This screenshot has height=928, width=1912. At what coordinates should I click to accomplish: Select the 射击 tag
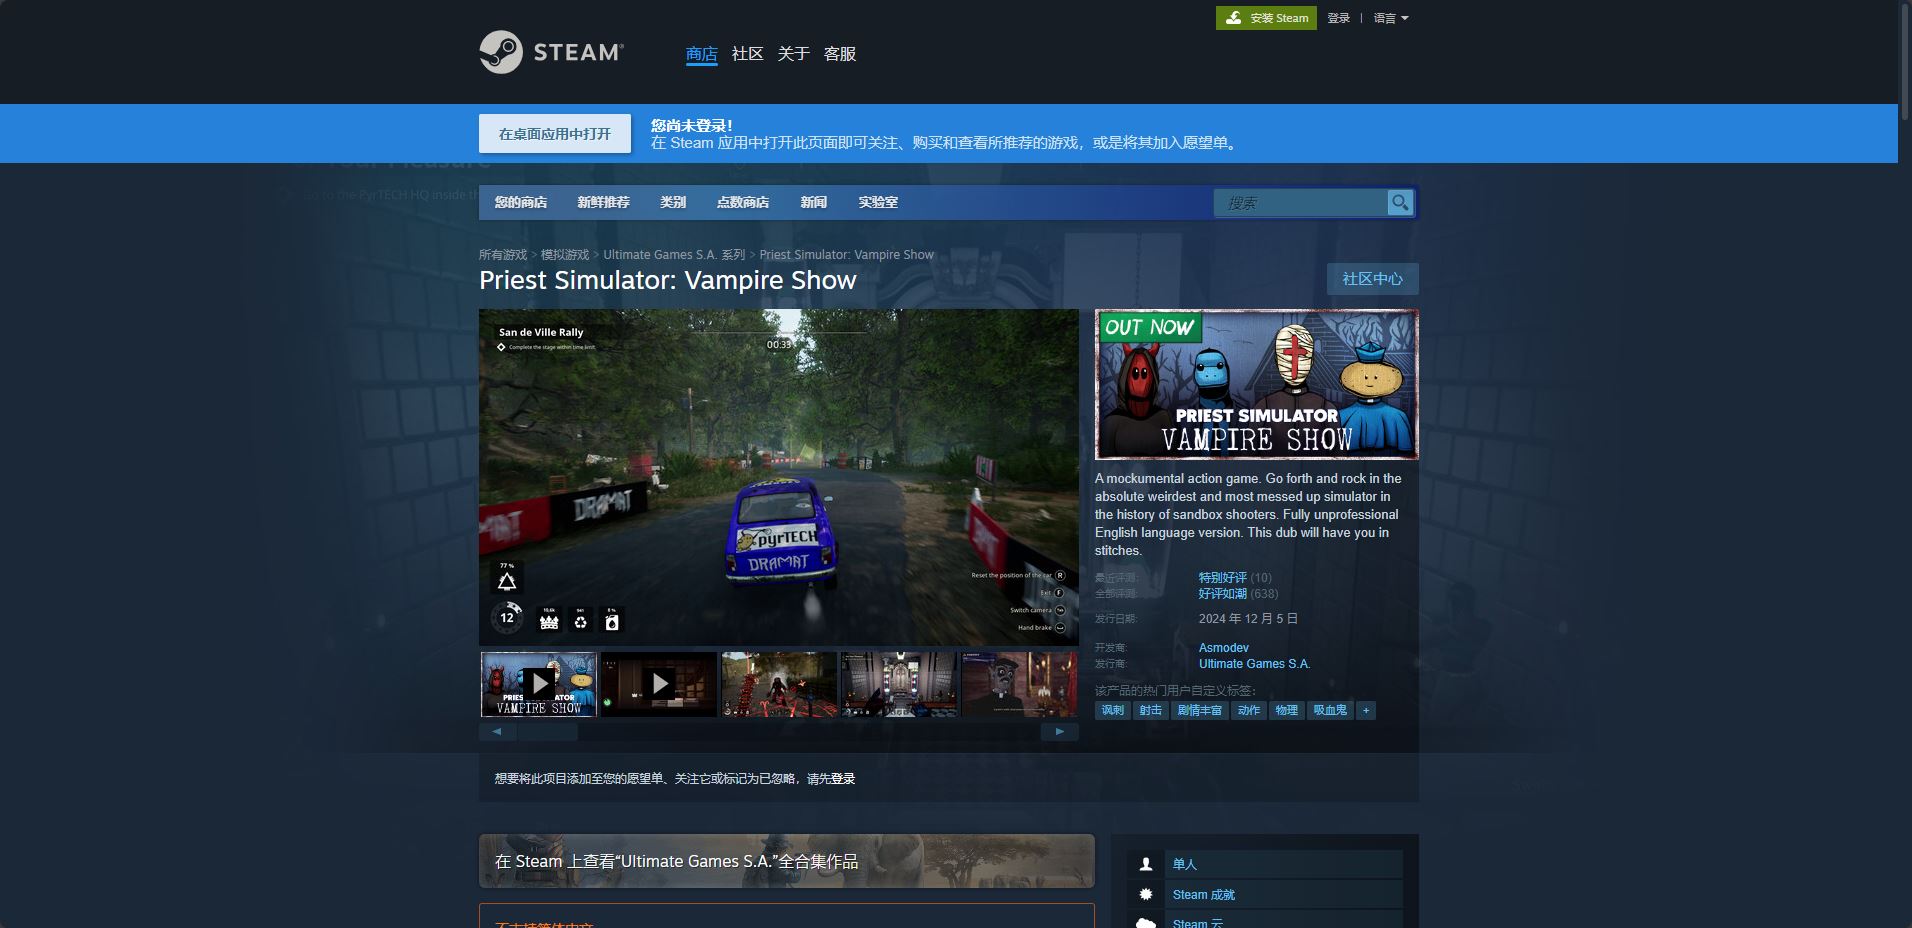1151,710
